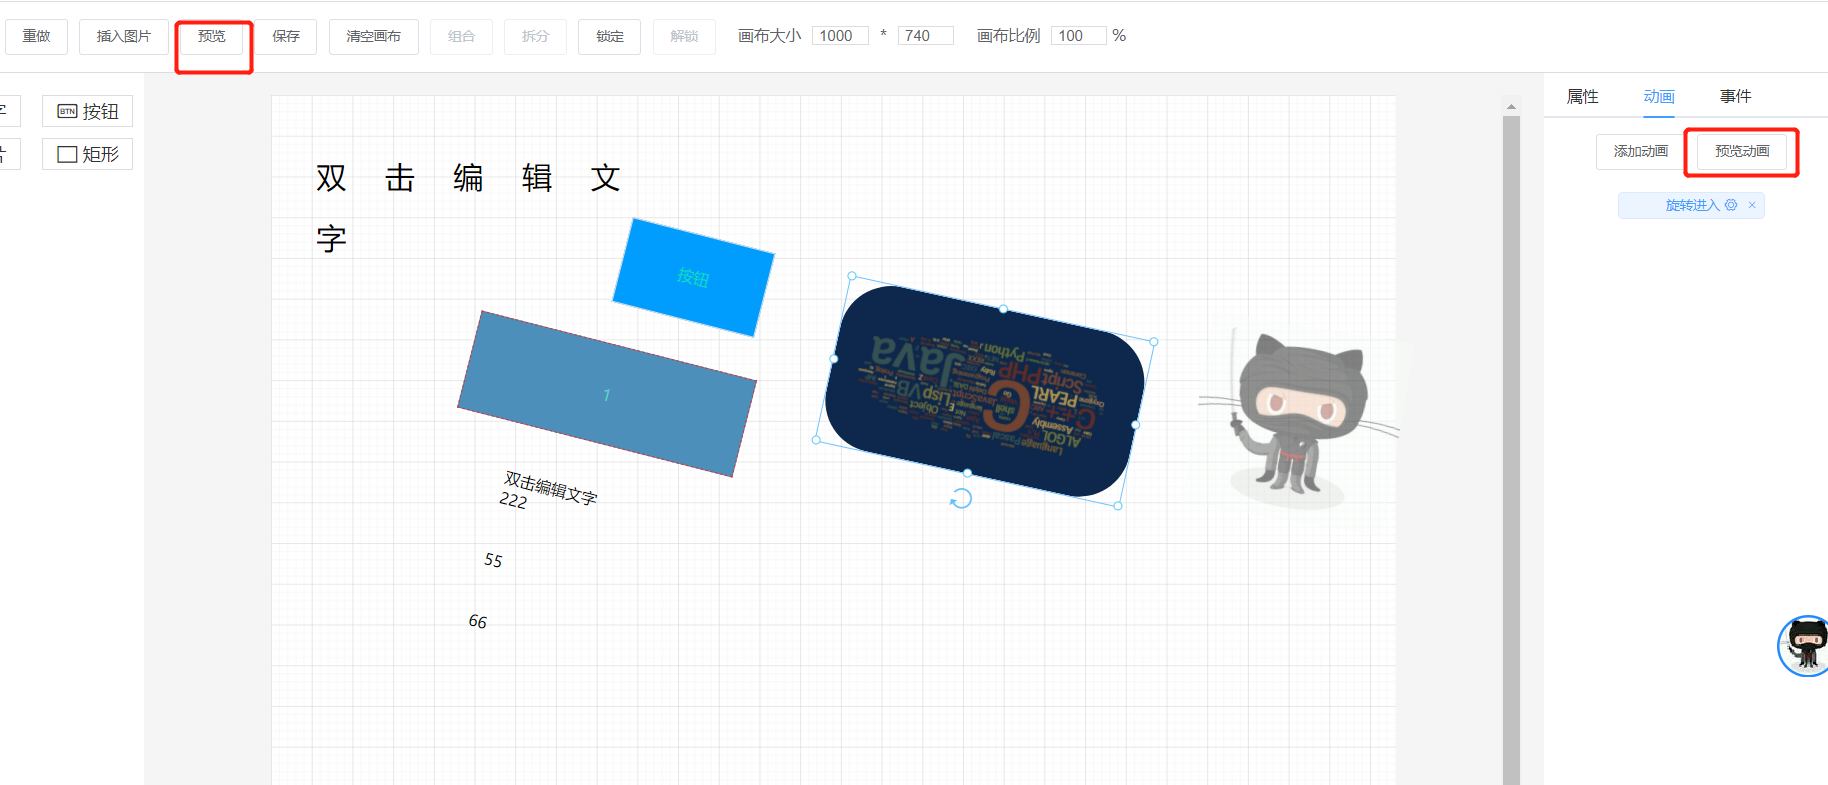Viewport: 1828px width, 785px height.
Task: Click the 保存 save button
Action: pyautogui.click(x=286, y=36)
